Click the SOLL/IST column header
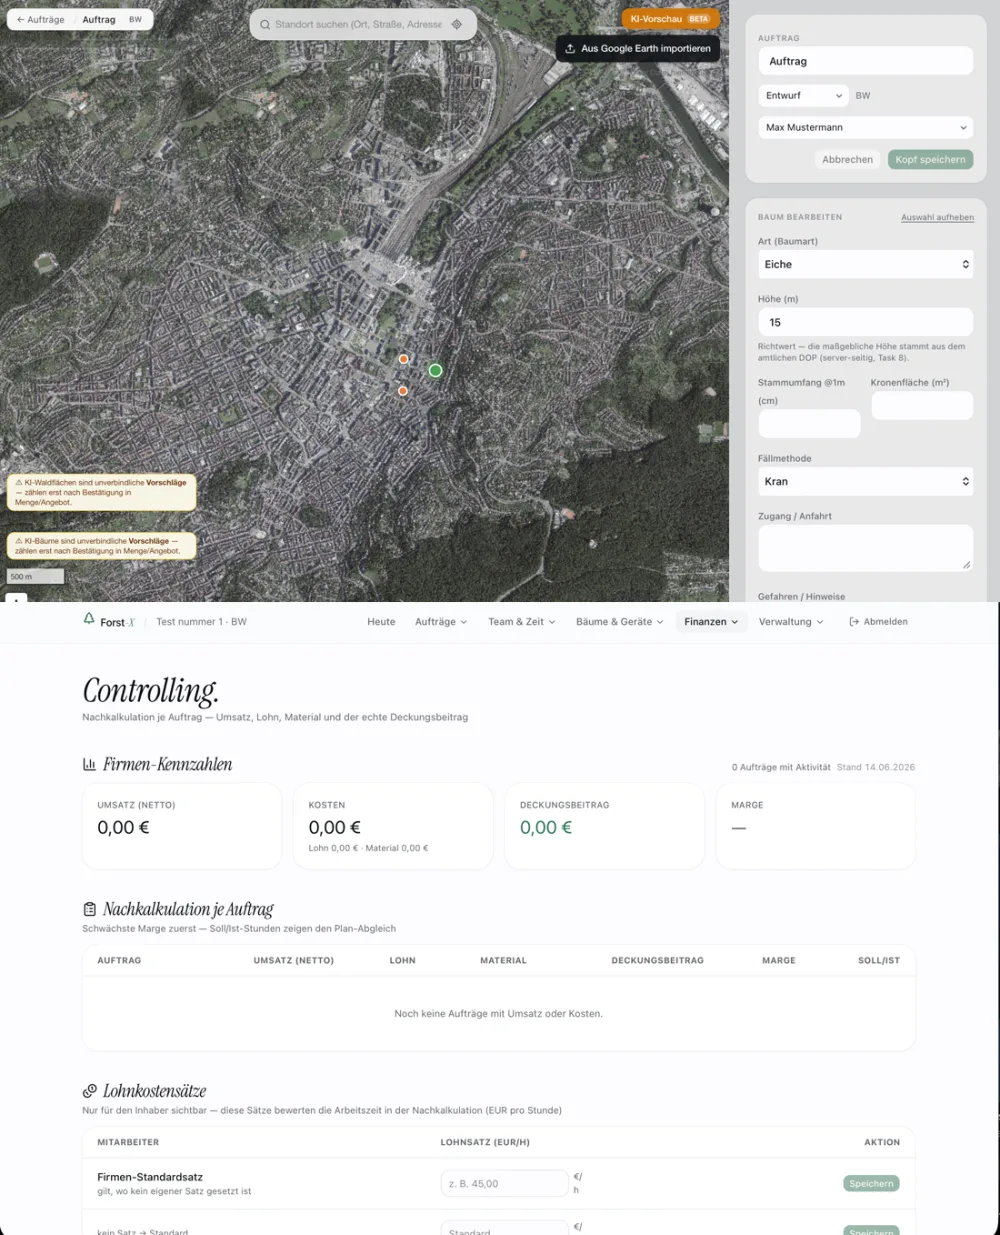Viewport: 1000px width, 1235px height. tap(879, 960)
